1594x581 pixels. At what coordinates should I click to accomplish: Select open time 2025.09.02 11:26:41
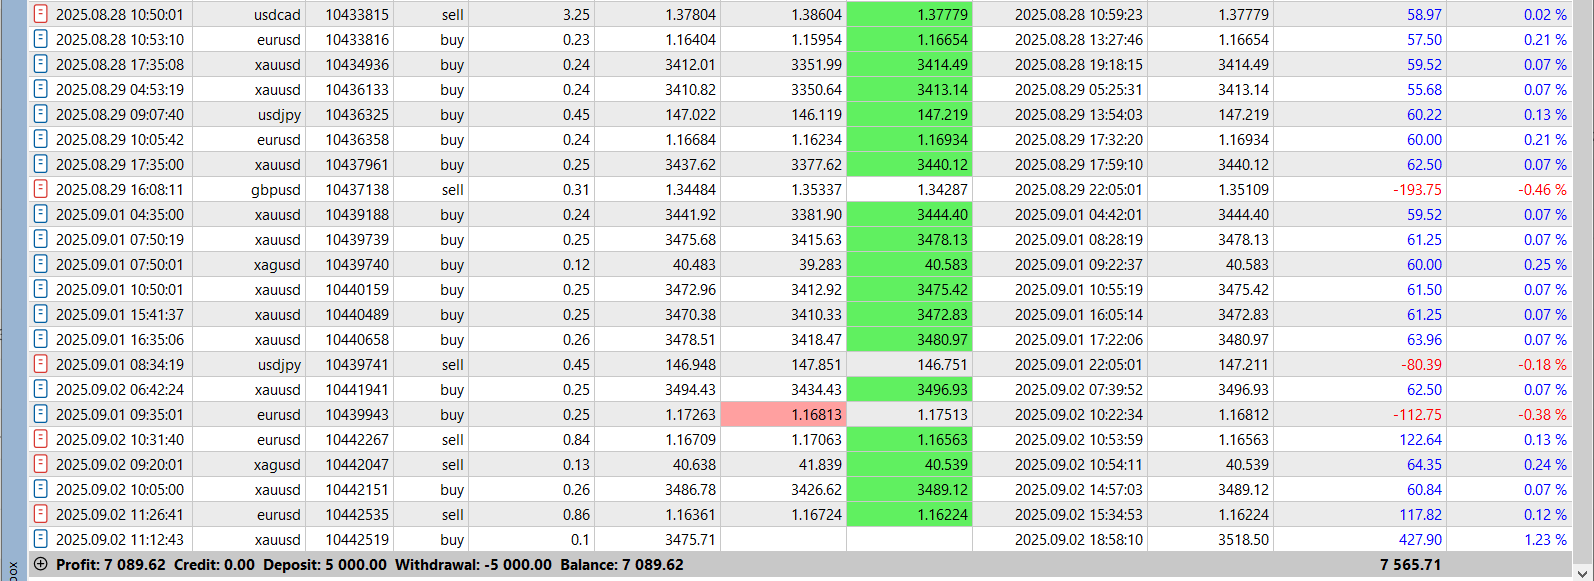click(x=120, y=515)
